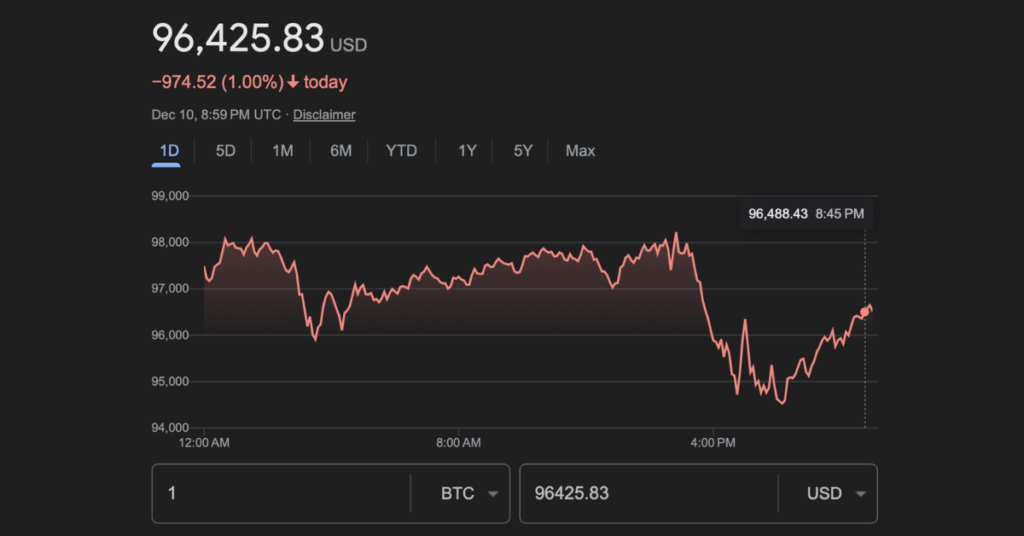Image resolution: width=1024 pixels, height=536 pixels.
Task: Show the Max time range
Action: coord(580,151)
